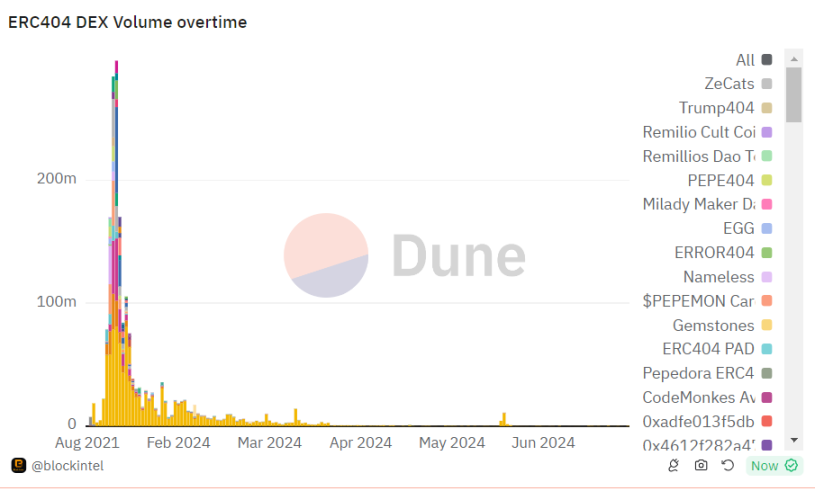Click the ERC404 DEX Volume overtime title
This screenshot has height=491, width=815.
[127, 22]
